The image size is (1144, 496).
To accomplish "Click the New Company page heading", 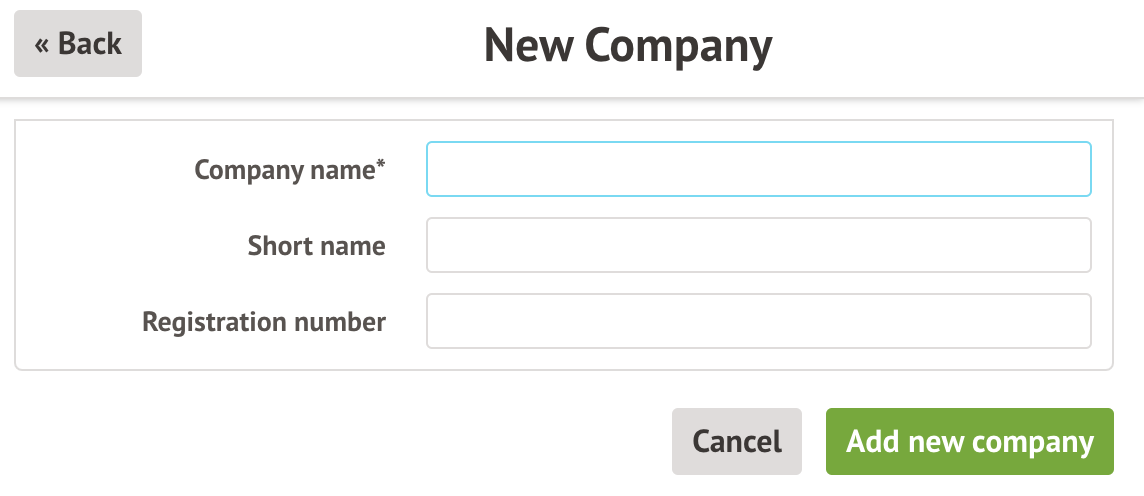I will click(x=628, y=46).
